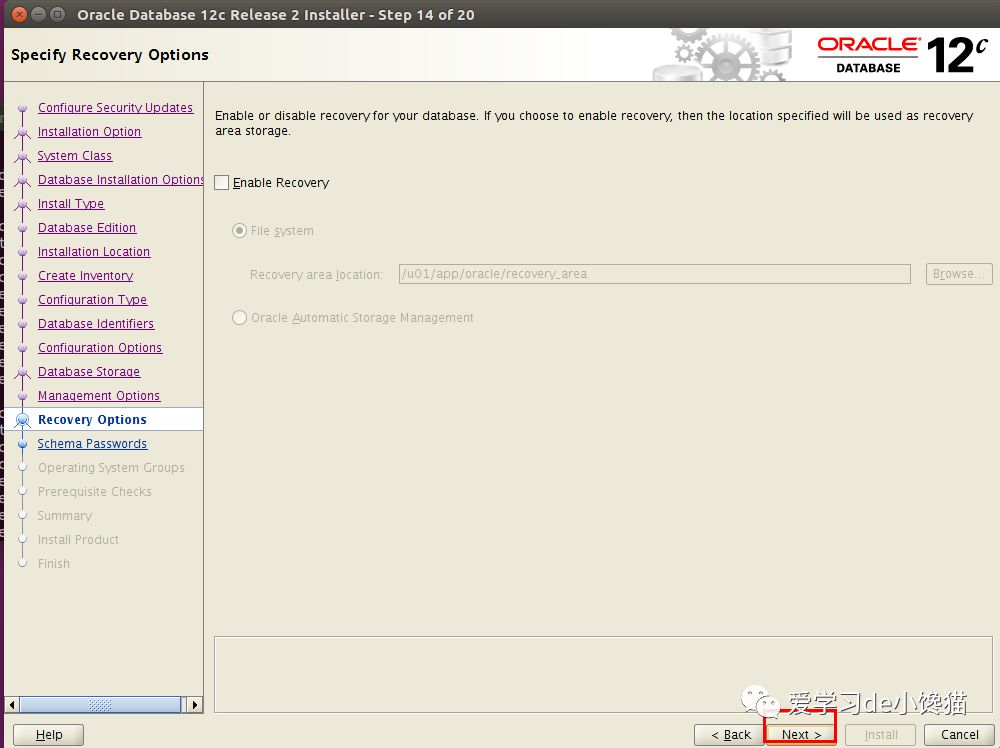Go to Configuration Options step
This screenshot has height=748, width=1000.
[100, 348]
